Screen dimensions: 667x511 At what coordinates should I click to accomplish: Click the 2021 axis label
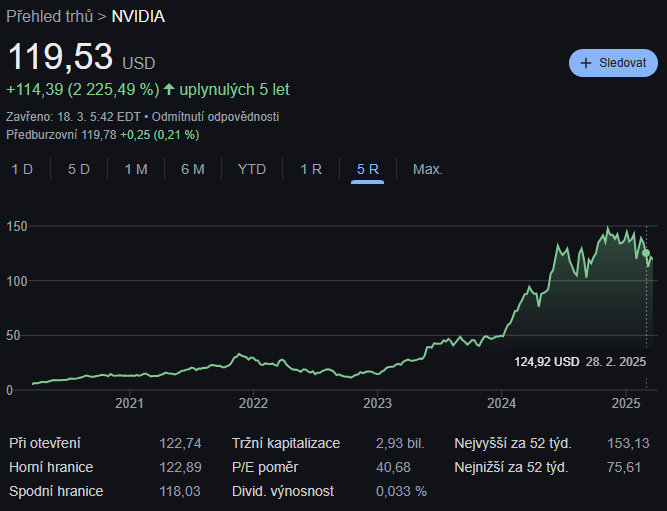tap(129, 403)
